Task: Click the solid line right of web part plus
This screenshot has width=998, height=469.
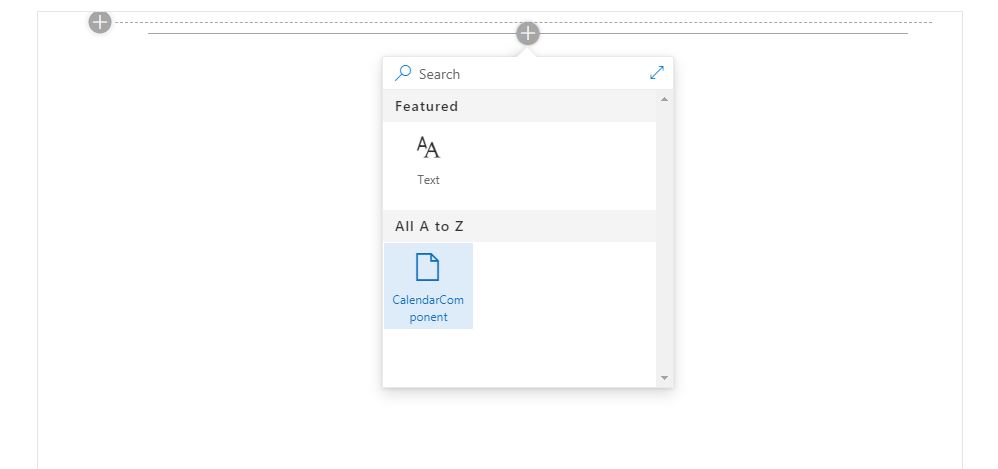Action: click(724, 33)
